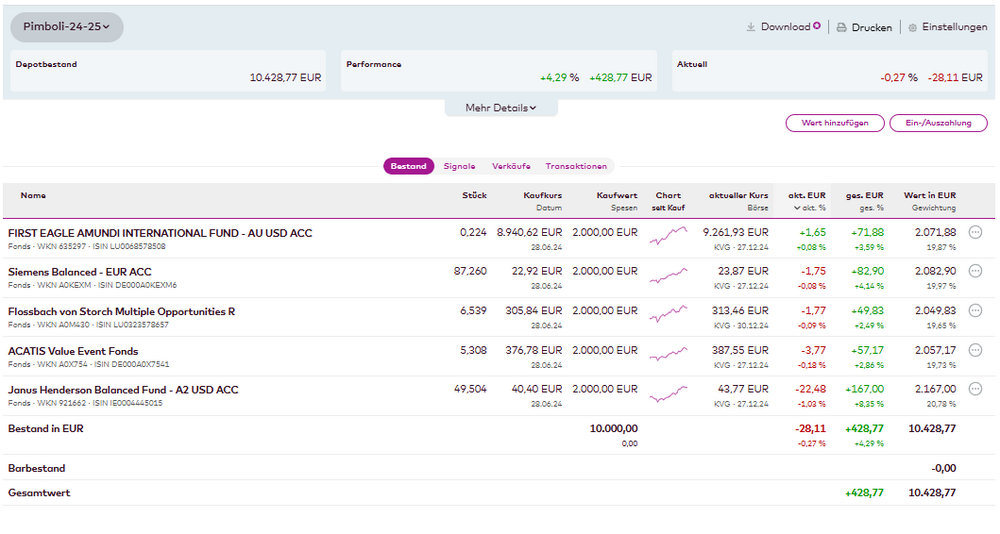Open Siemens Balanced - EUR ACC fund link
1000x534 pixels.
pos(80,272)
